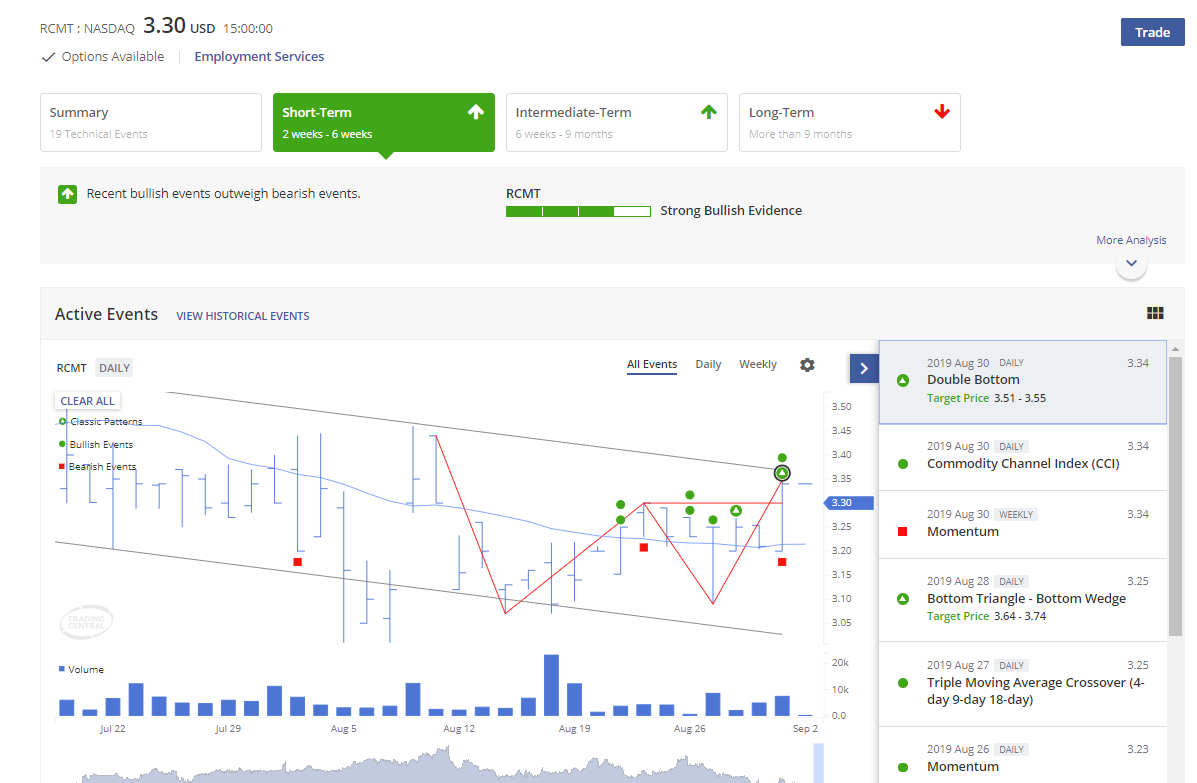Image resolution: width=1197 pixels, height=783 pixels.
Task: Toggle Bearish Events legend item
Action: [98, 466]
